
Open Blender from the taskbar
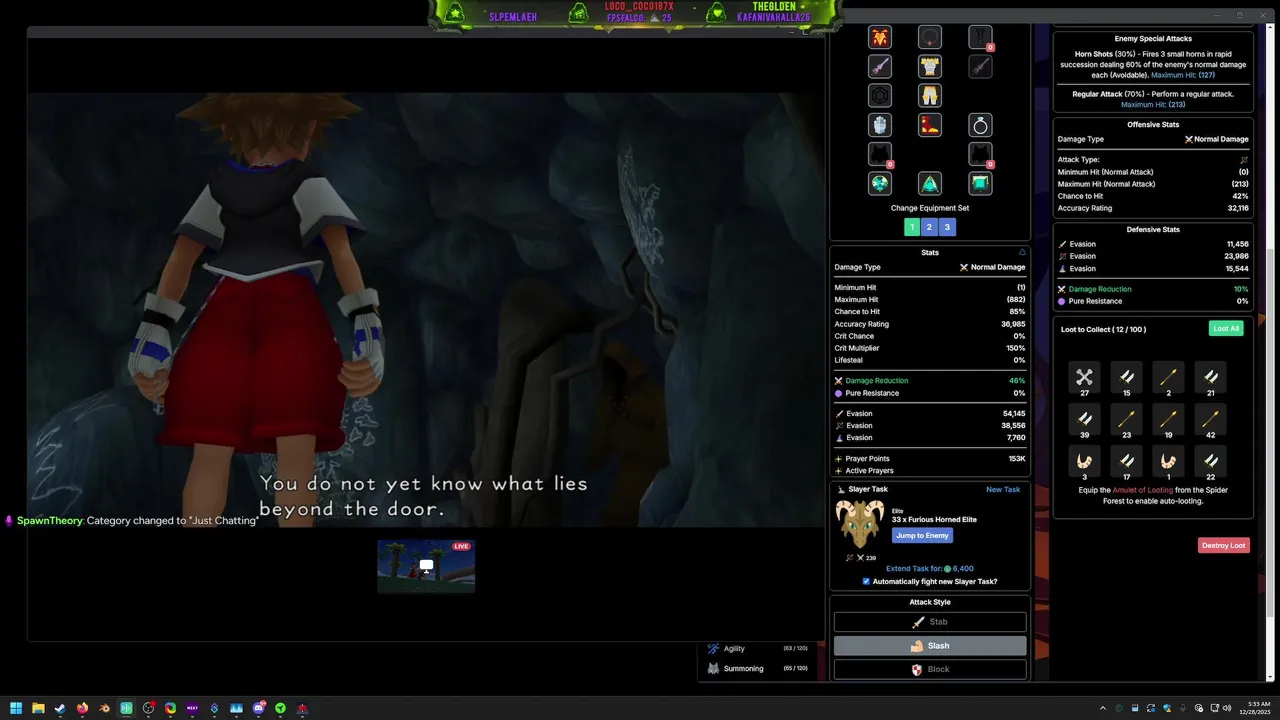pyautogui.click(x=104, y=708)
